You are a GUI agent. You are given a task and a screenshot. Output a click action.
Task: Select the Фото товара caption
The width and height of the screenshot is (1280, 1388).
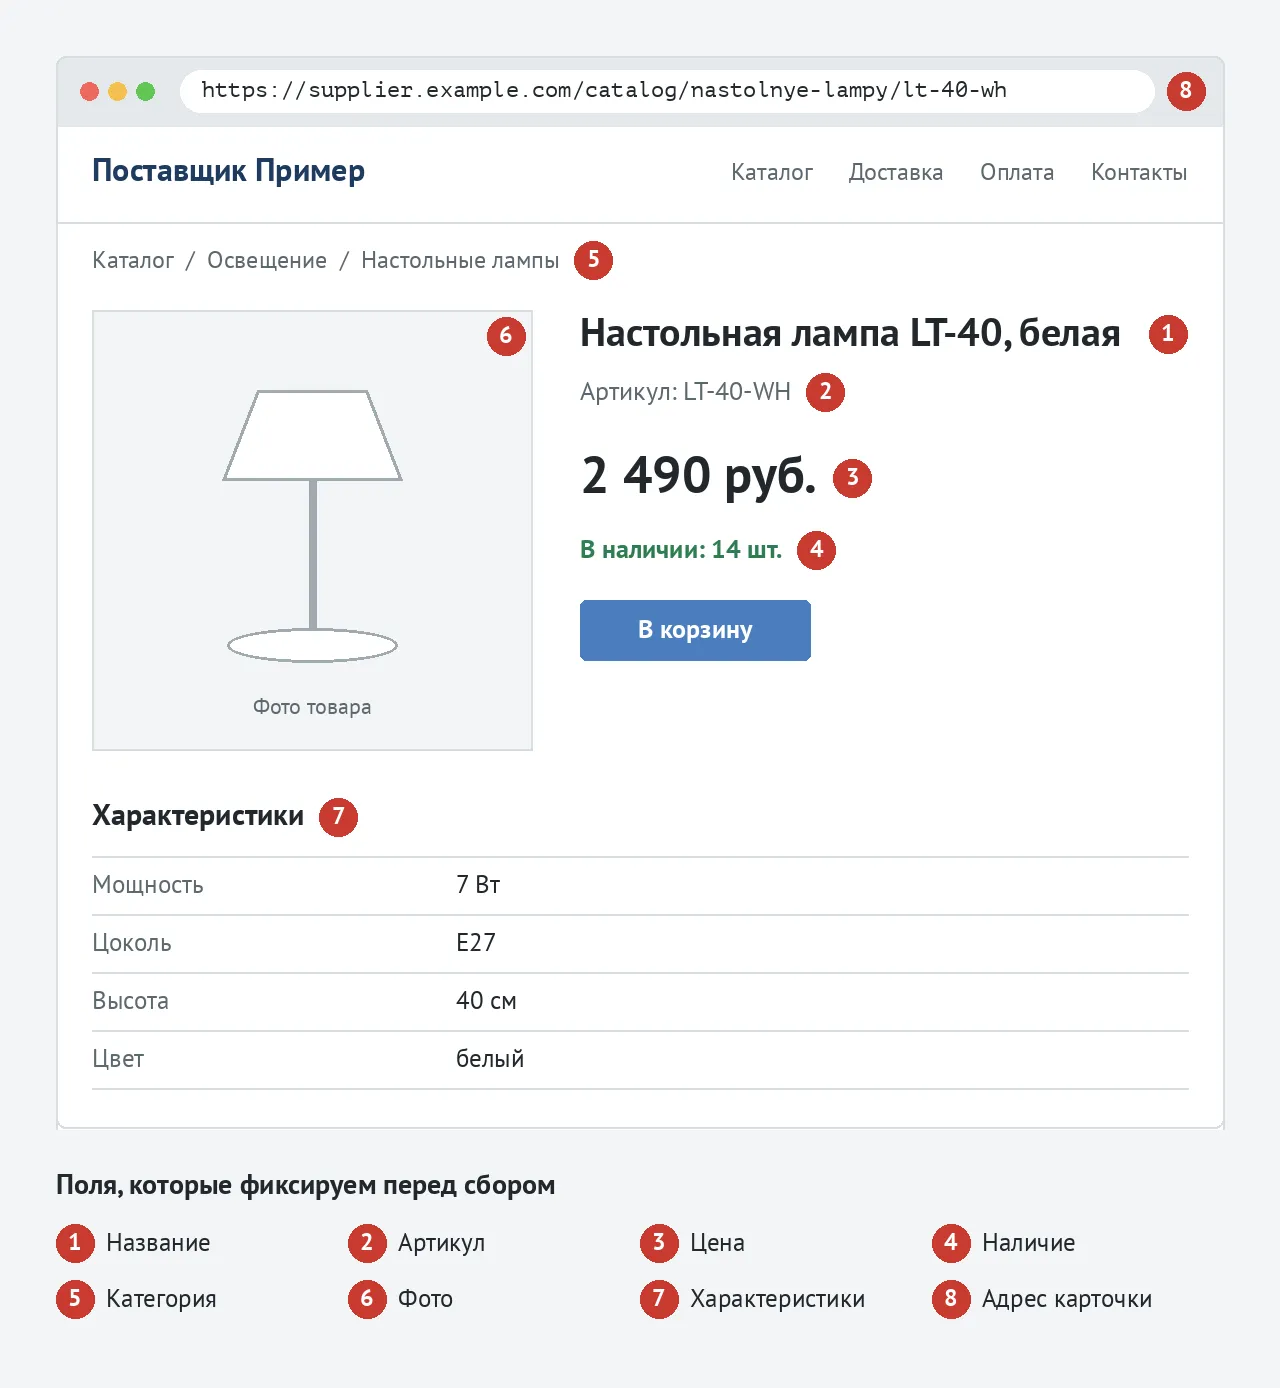(x=312, y=707)
